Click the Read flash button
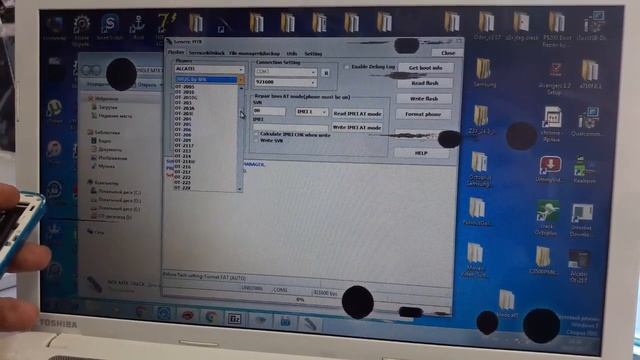Viewport: 640px width, 360px height. (424, 83)
